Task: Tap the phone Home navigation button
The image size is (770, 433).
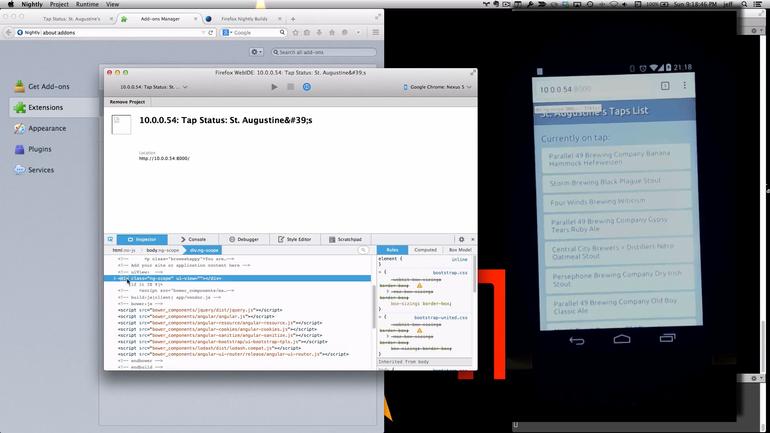Action: tap(622, 339)
